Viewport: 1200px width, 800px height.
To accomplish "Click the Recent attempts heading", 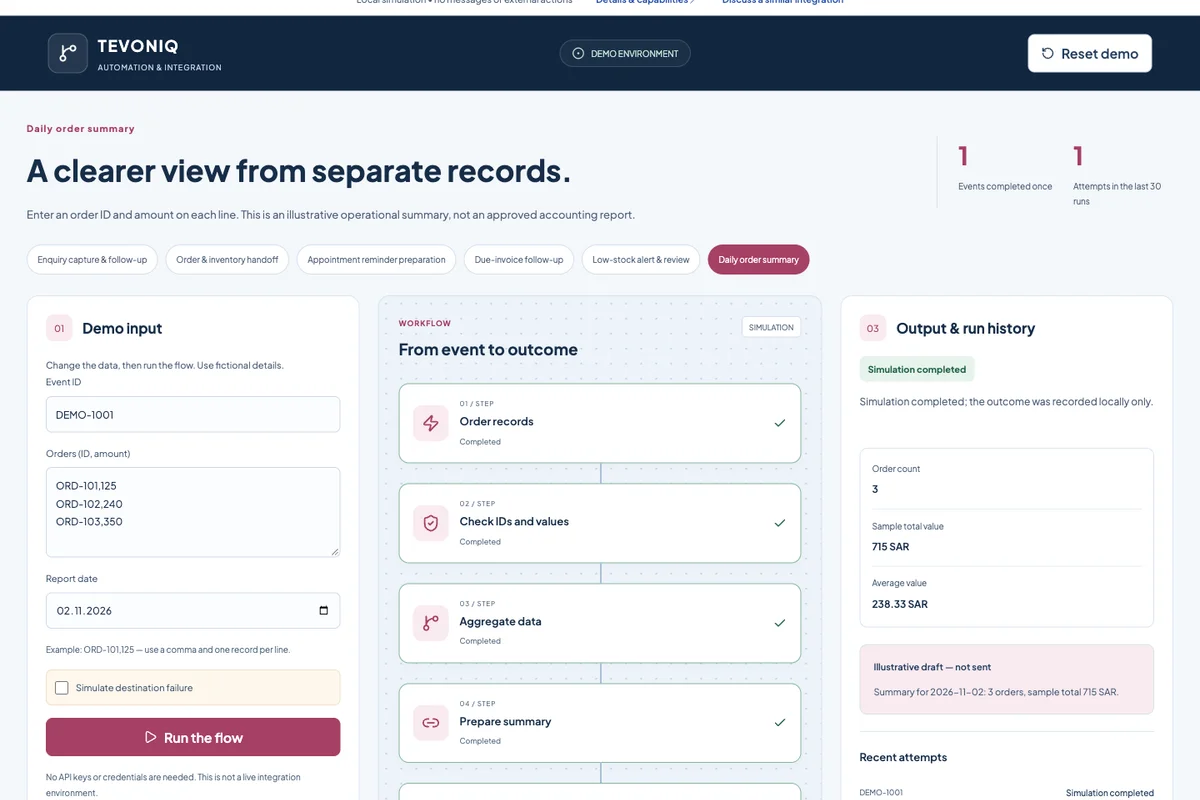I will click(x=903, y=757).
